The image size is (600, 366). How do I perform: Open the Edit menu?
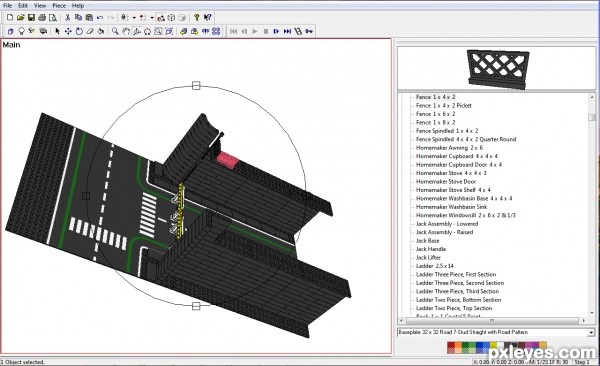pos(23,6)
